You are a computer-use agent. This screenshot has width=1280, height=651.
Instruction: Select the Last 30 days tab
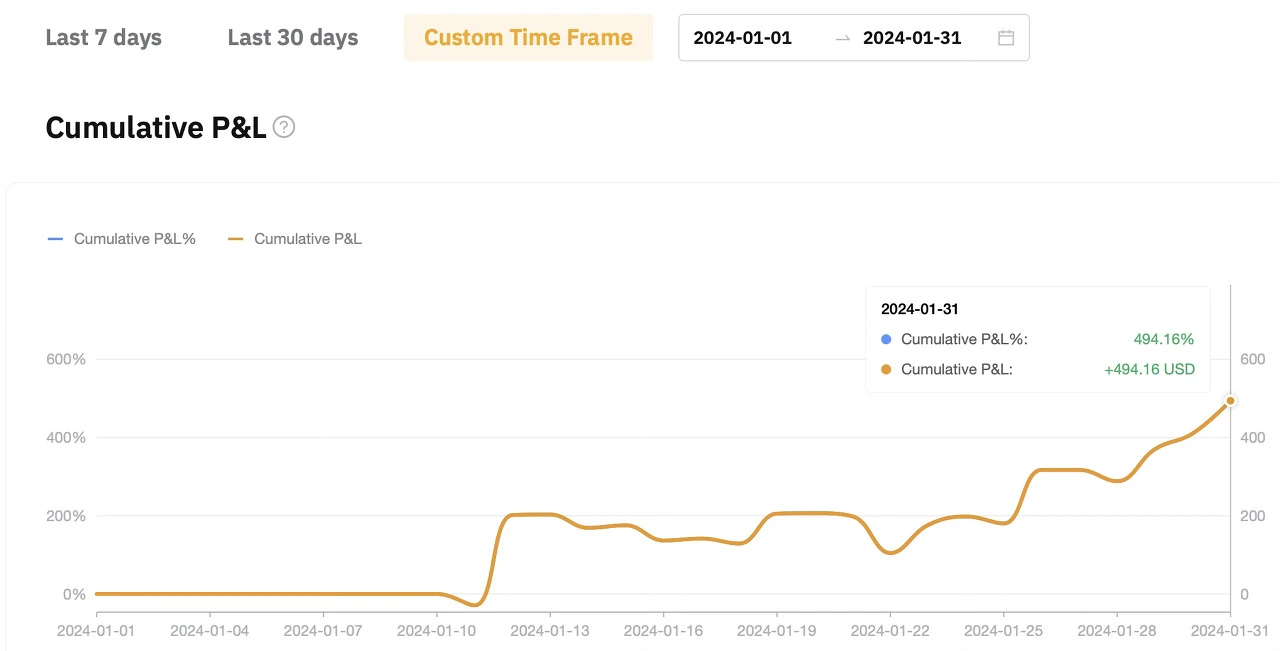click(x=293, y=38)
